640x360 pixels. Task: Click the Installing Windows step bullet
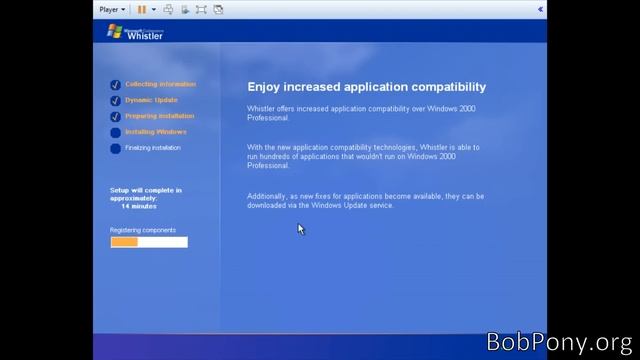point(116,133)
